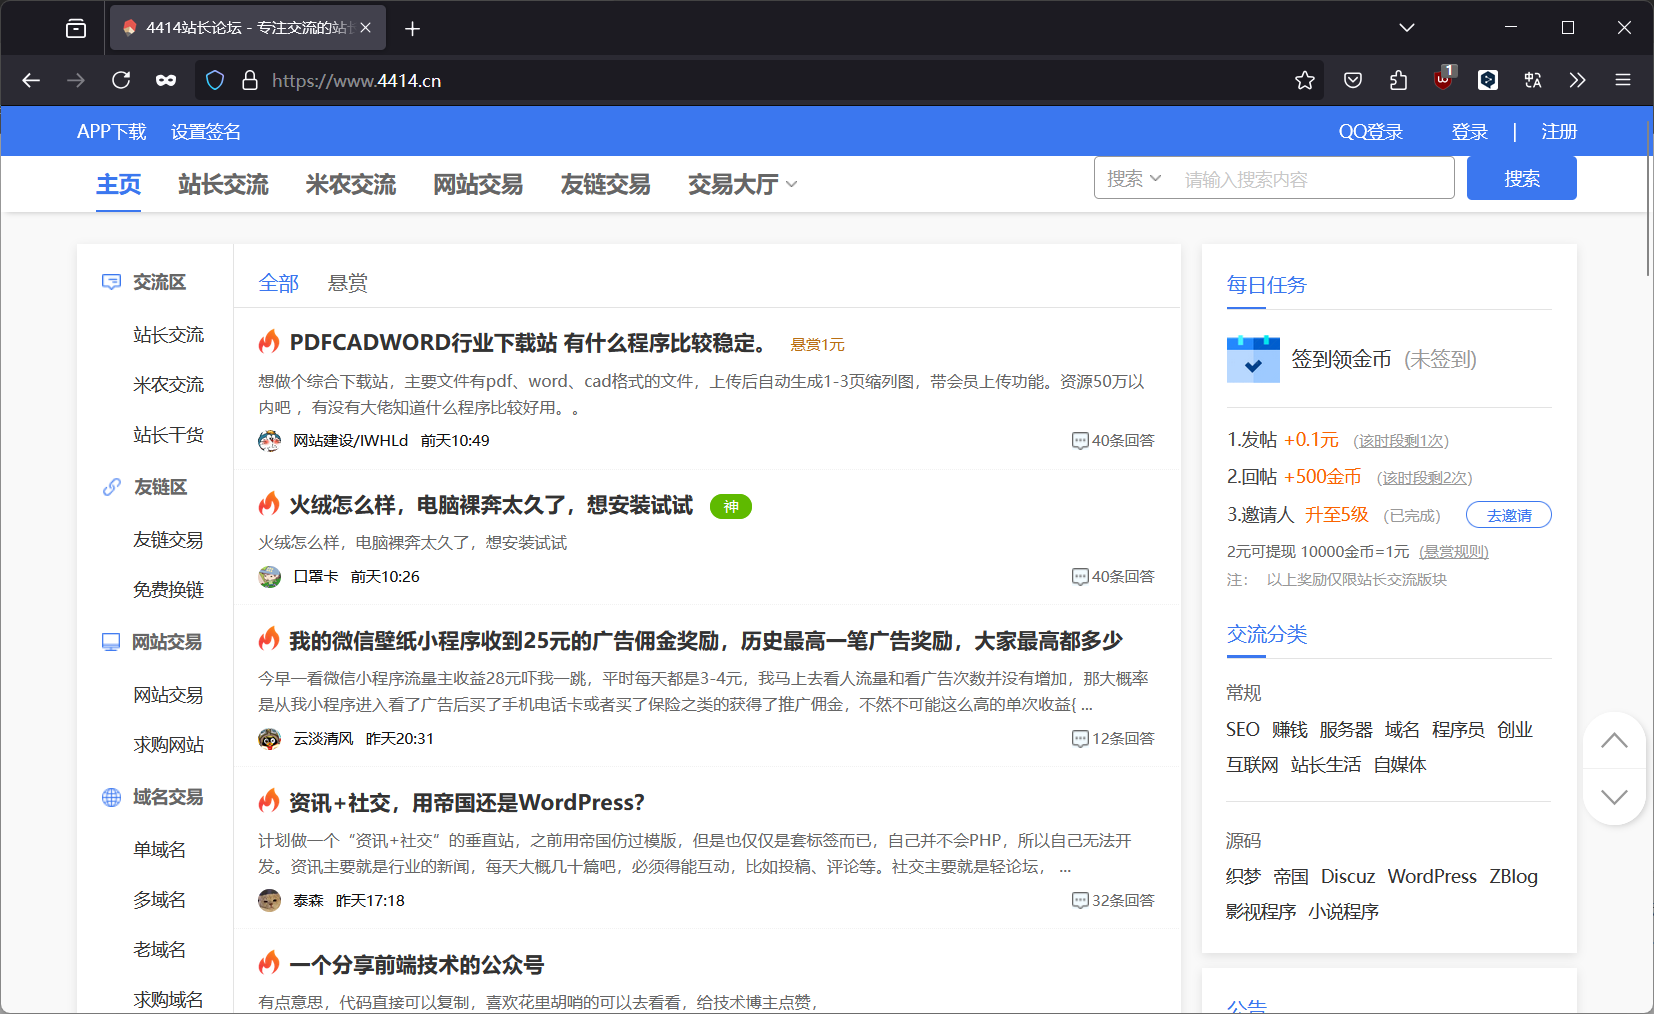Click the 设置签名 link
This screenshot has width=1654, height=1014.
tap(205, 132)
